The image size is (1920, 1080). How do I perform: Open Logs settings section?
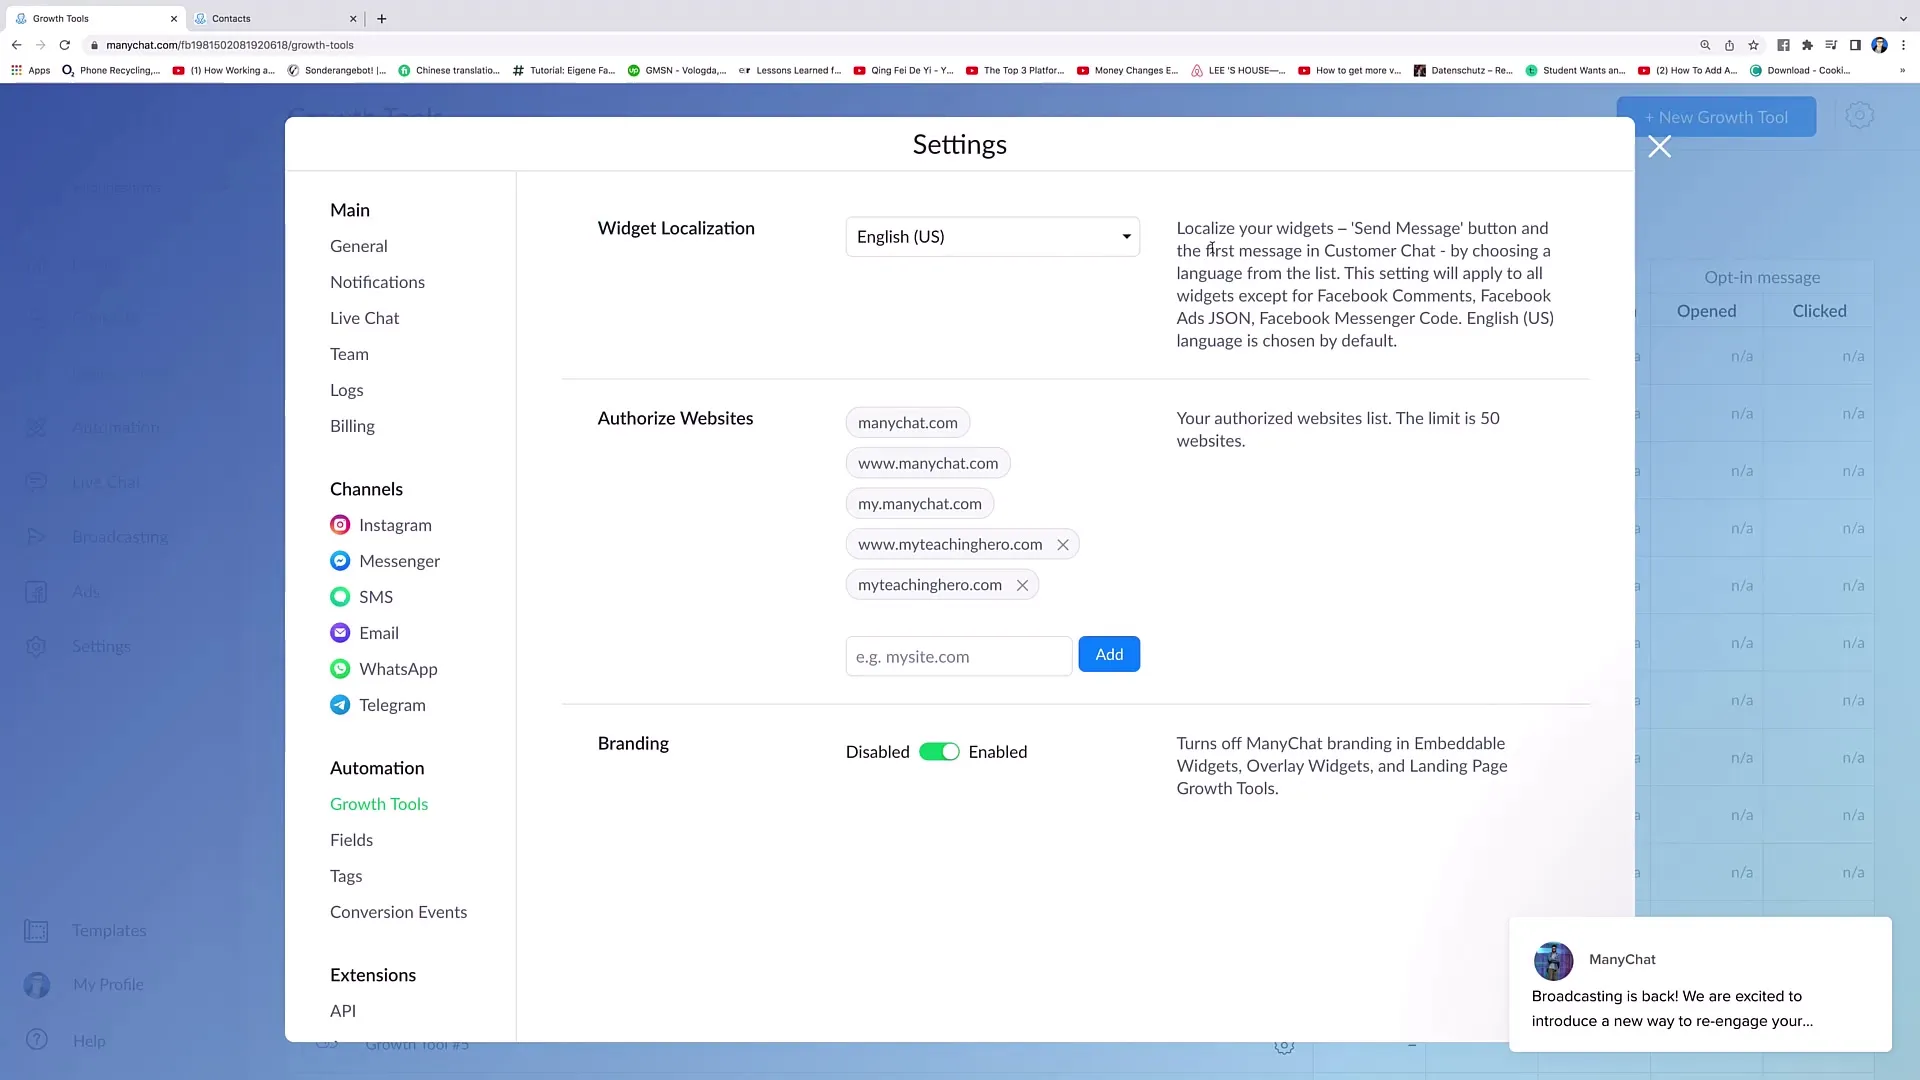click(x=346, y=390)
